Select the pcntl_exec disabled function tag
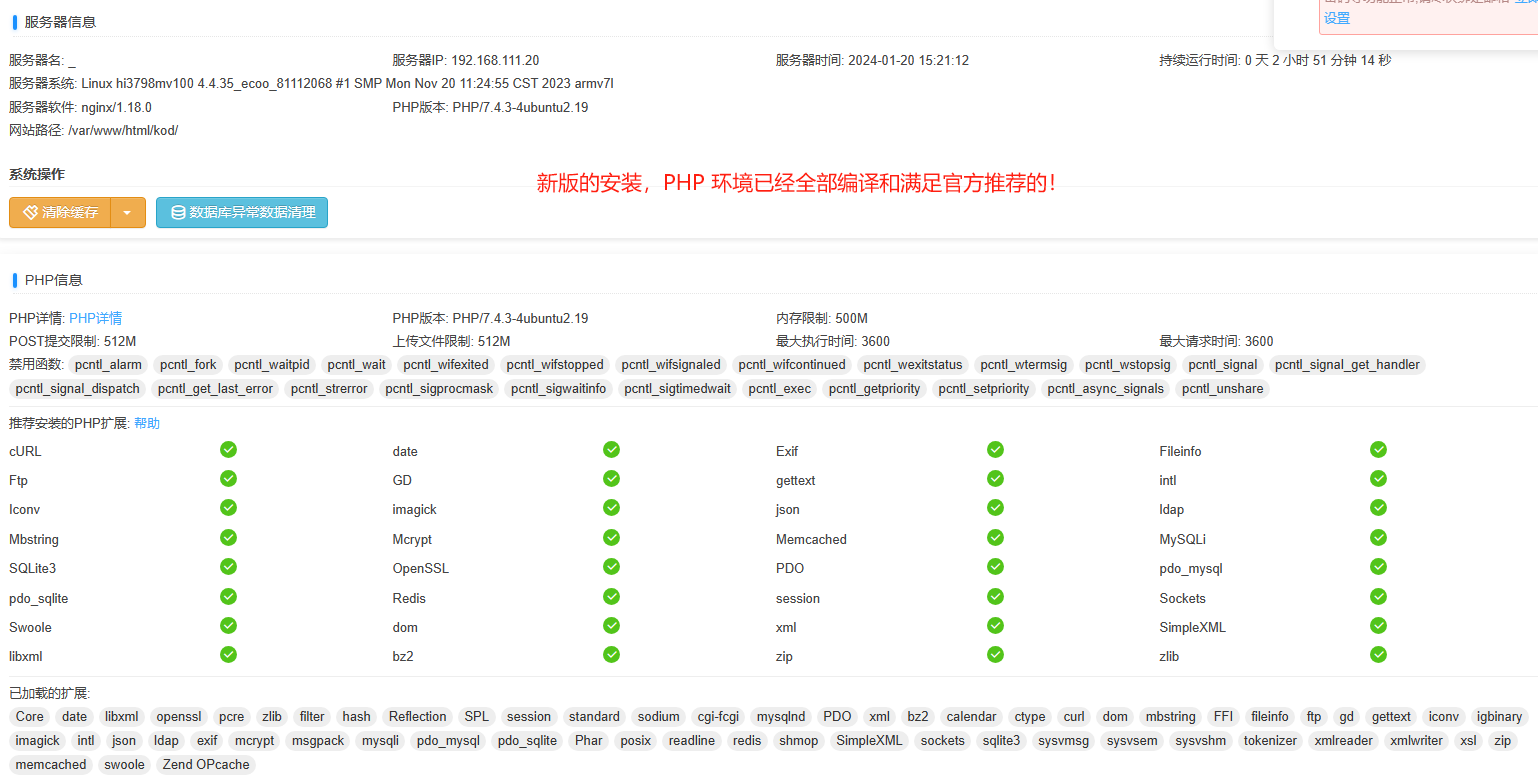This screenshot has height=783, width=1538. [x=779, y=389]
